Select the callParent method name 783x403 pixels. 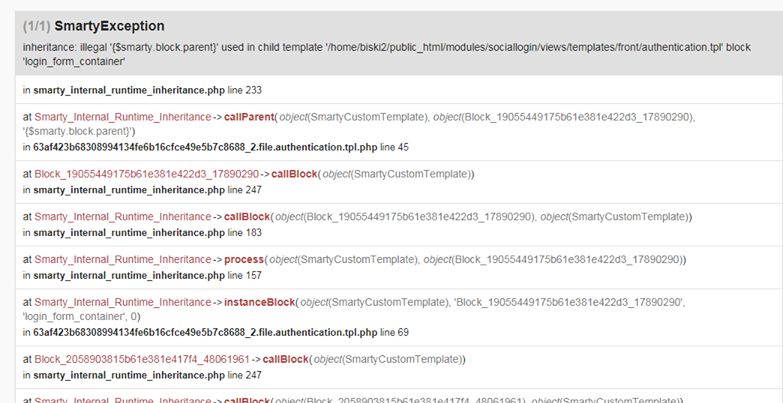(x=249, y=117)
